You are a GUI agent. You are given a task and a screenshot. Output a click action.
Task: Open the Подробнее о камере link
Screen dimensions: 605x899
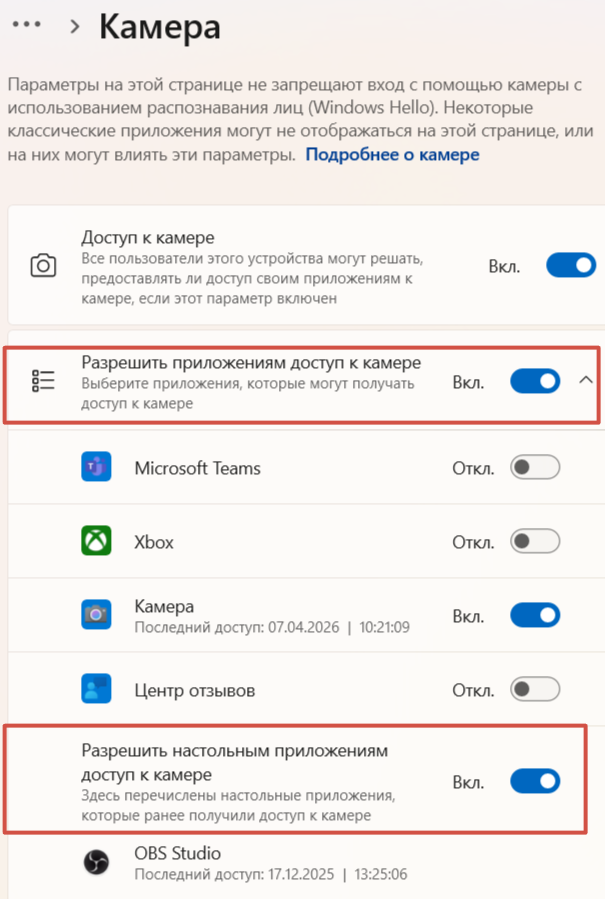tap(392, 155)
